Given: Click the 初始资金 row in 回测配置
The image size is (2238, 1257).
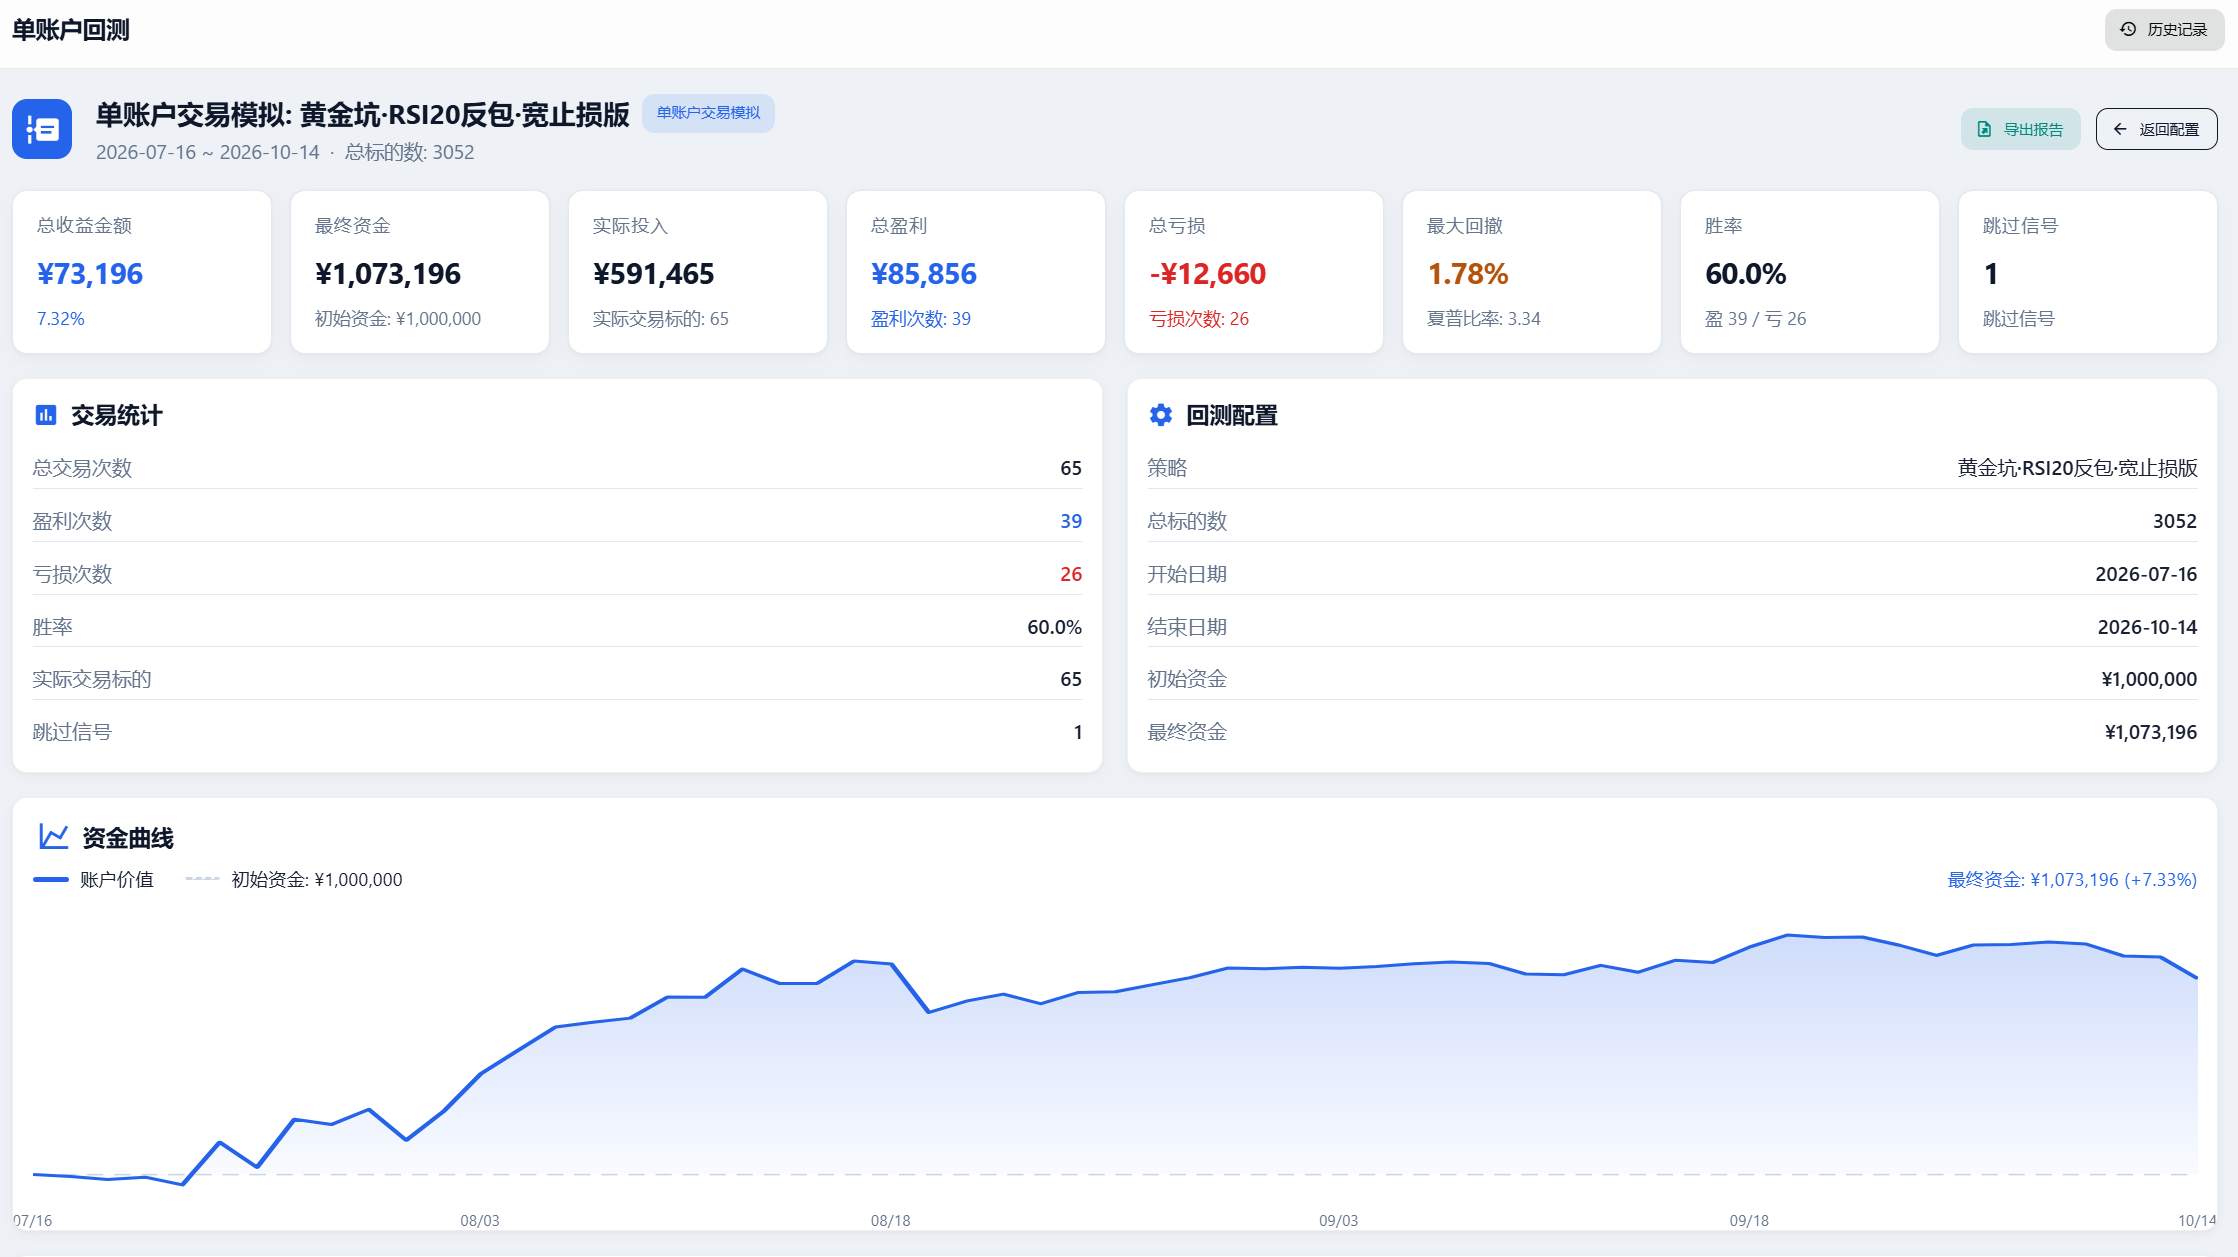Looking at the screenshot, I should pyautogui.click(x=1672, y=679).
